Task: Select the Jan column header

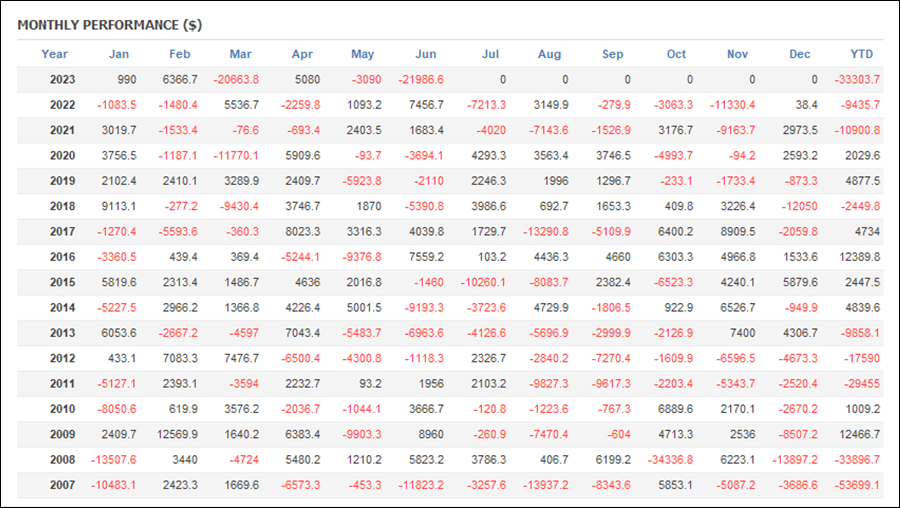Action: [119, 54]
